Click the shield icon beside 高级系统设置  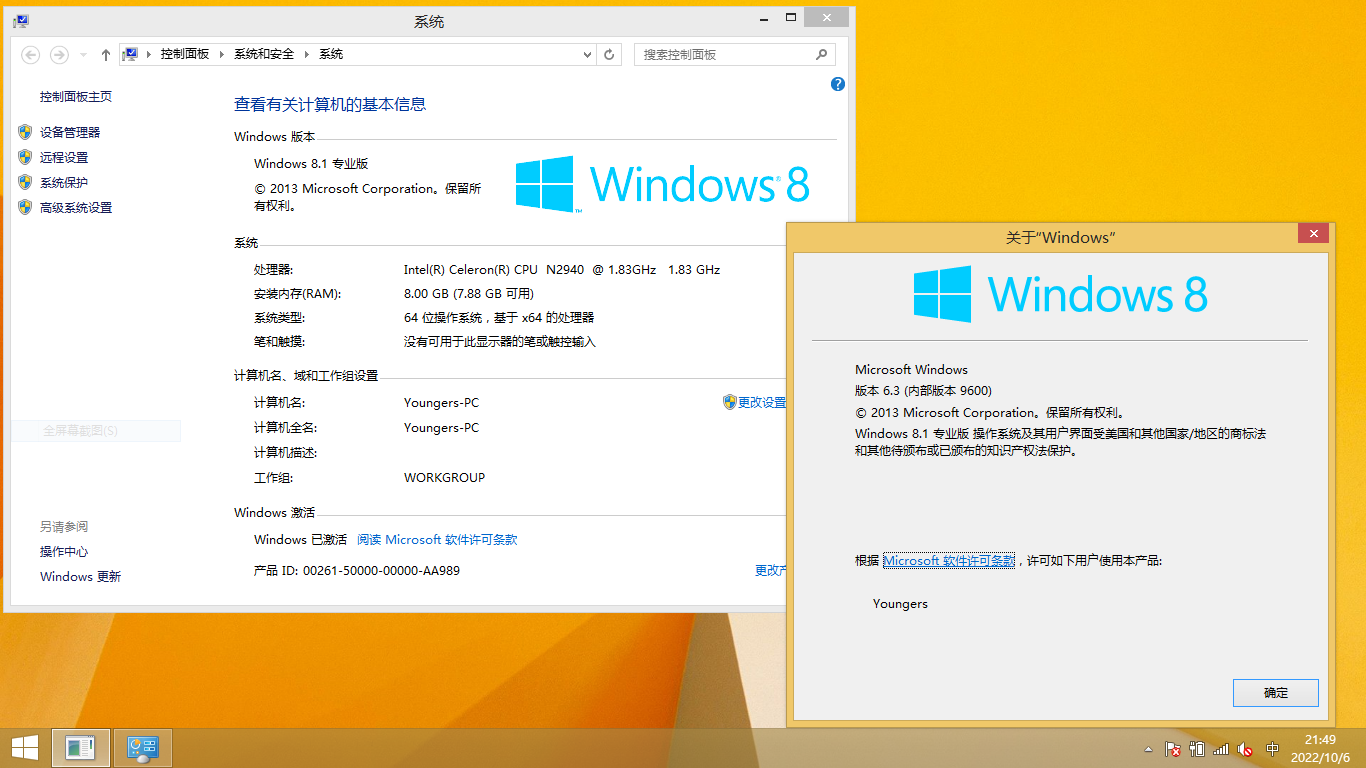(25, 207)
